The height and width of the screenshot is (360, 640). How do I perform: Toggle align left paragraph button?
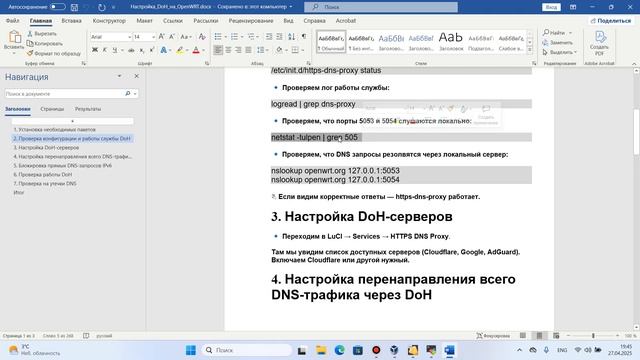point(218,50)
